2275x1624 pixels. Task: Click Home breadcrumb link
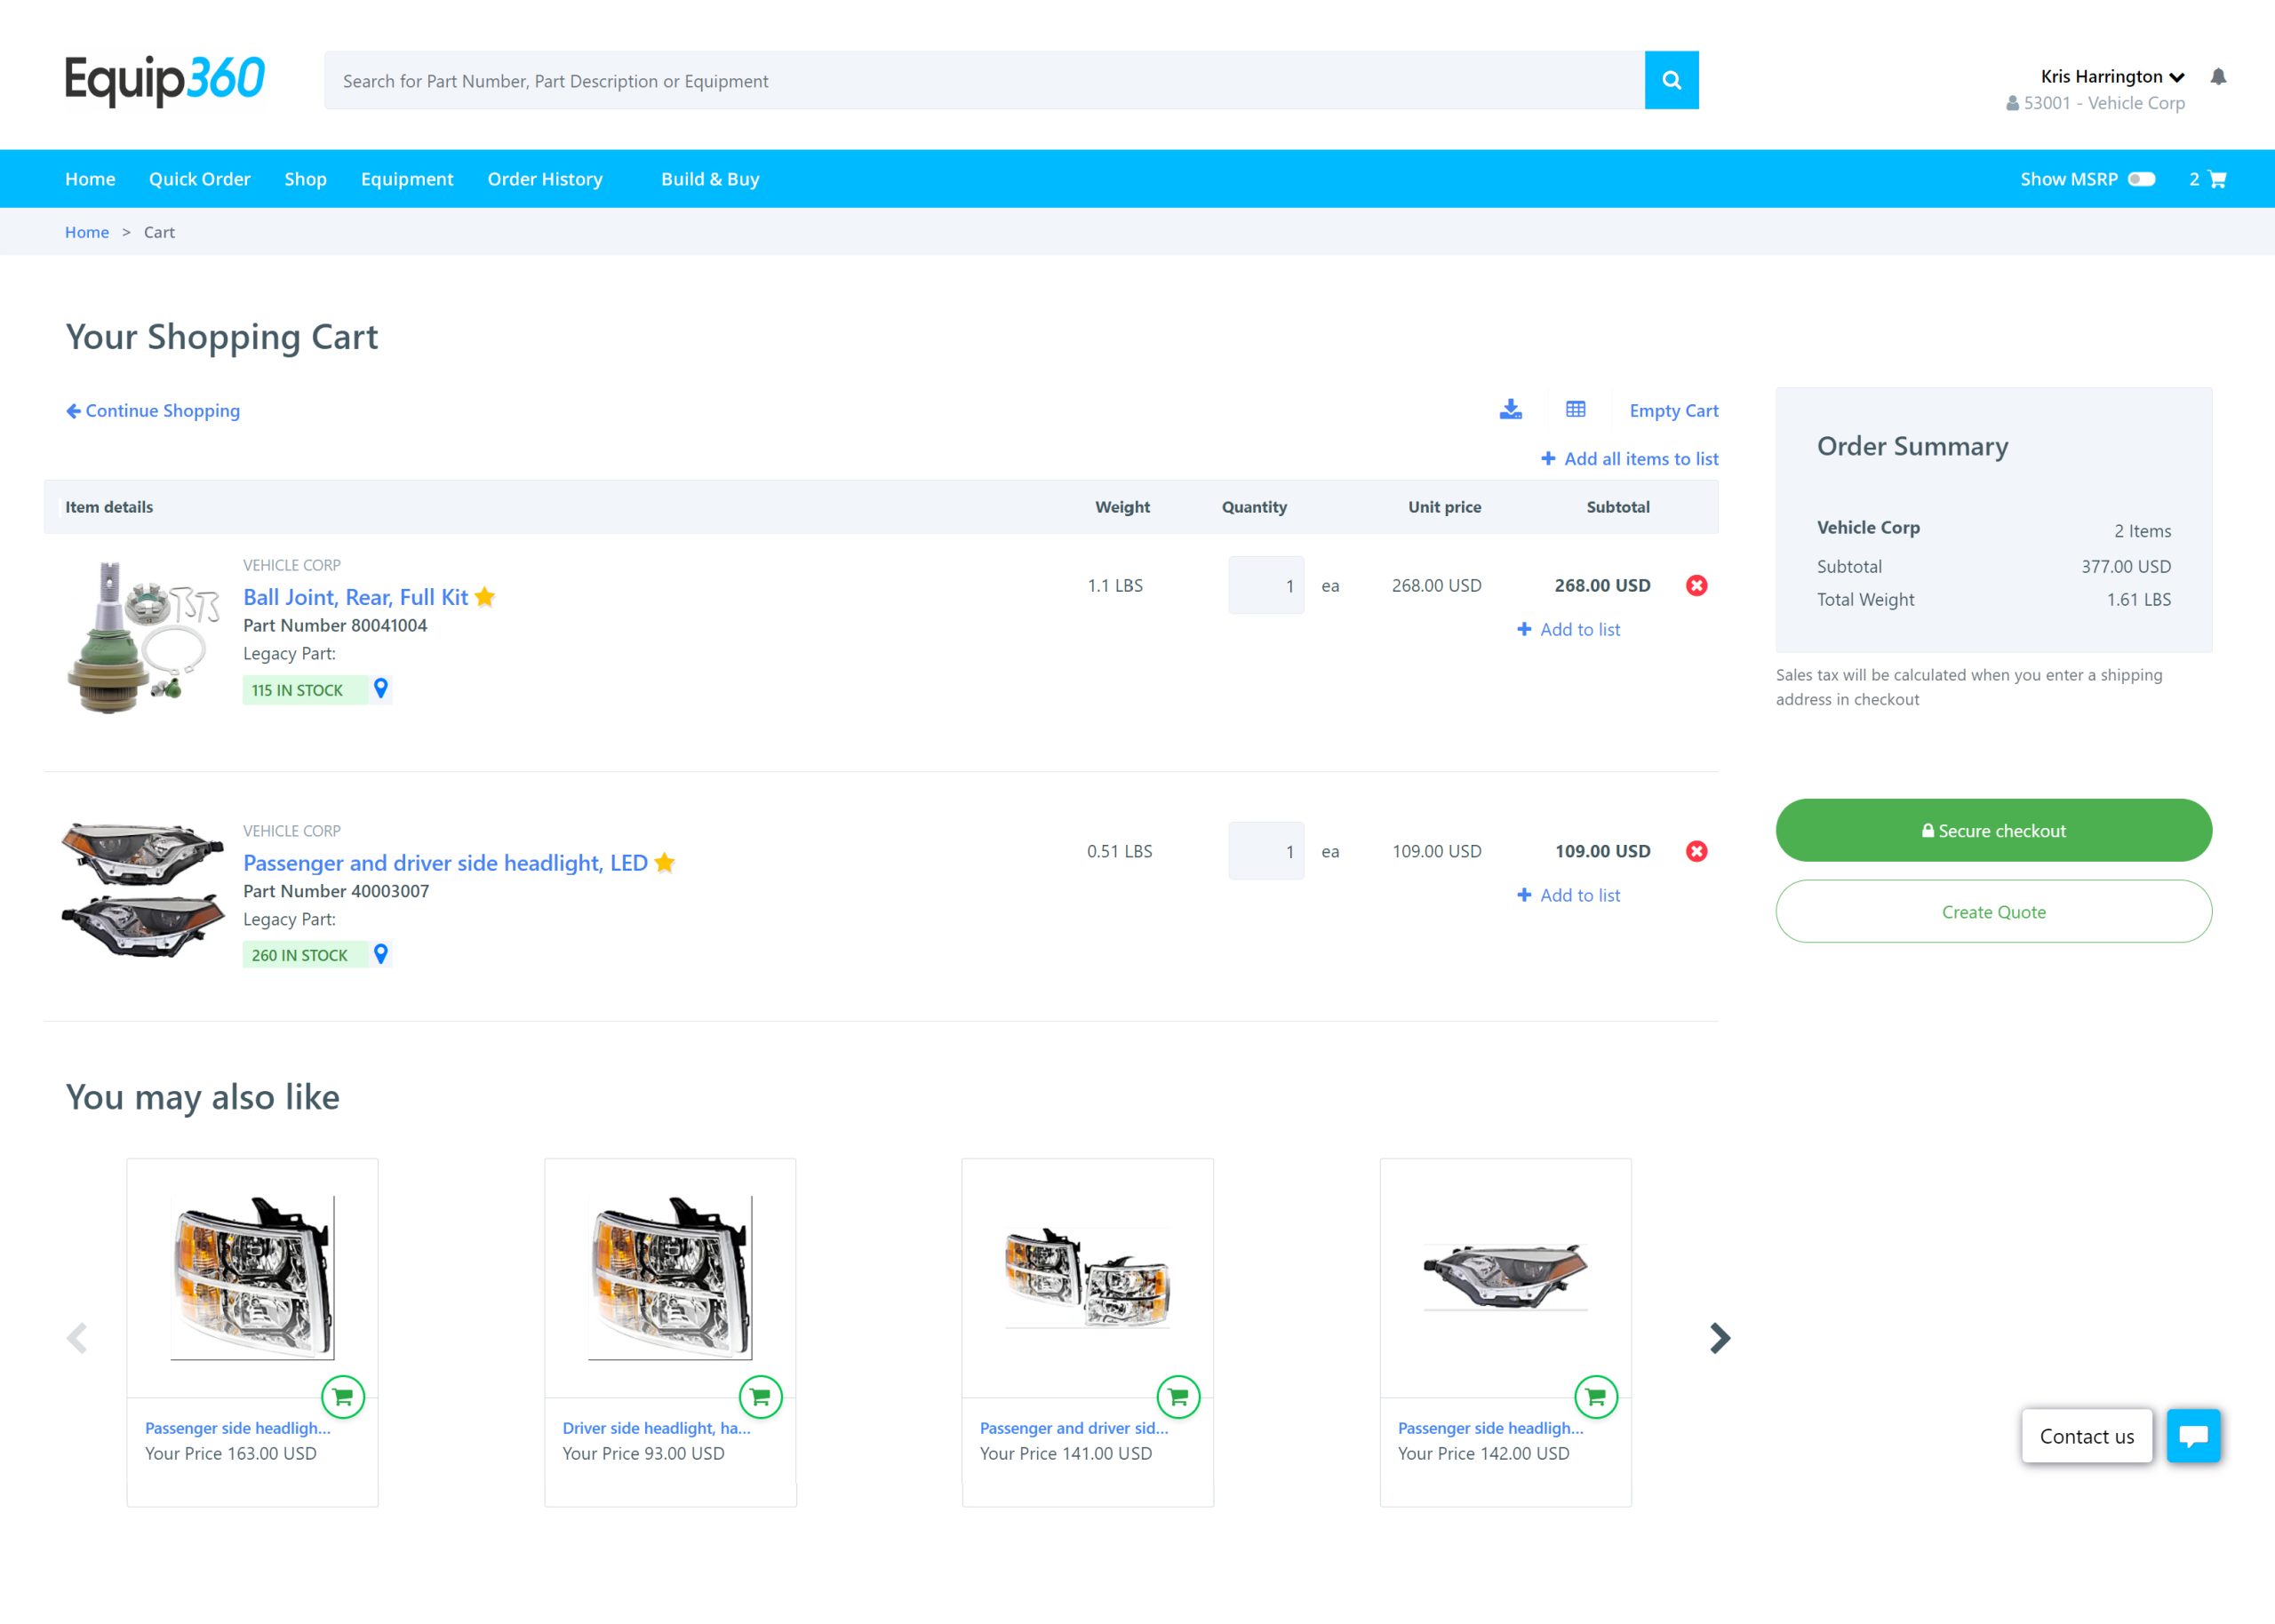tap(87, 232)
